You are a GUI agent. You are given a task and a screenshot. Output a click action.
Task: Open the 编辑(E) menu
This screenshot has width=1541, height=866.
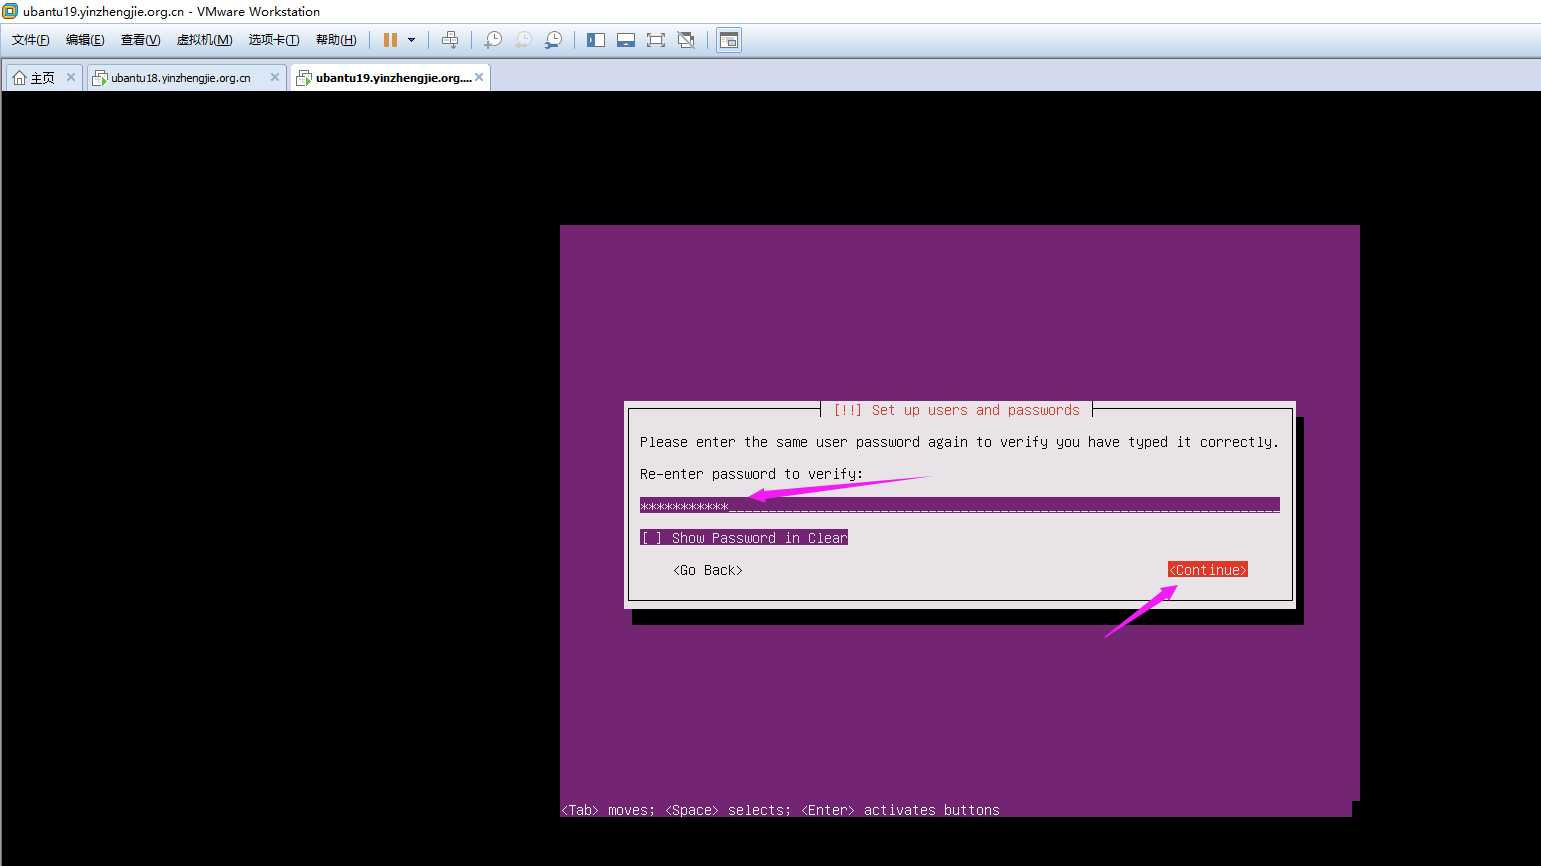click(85, 40)
